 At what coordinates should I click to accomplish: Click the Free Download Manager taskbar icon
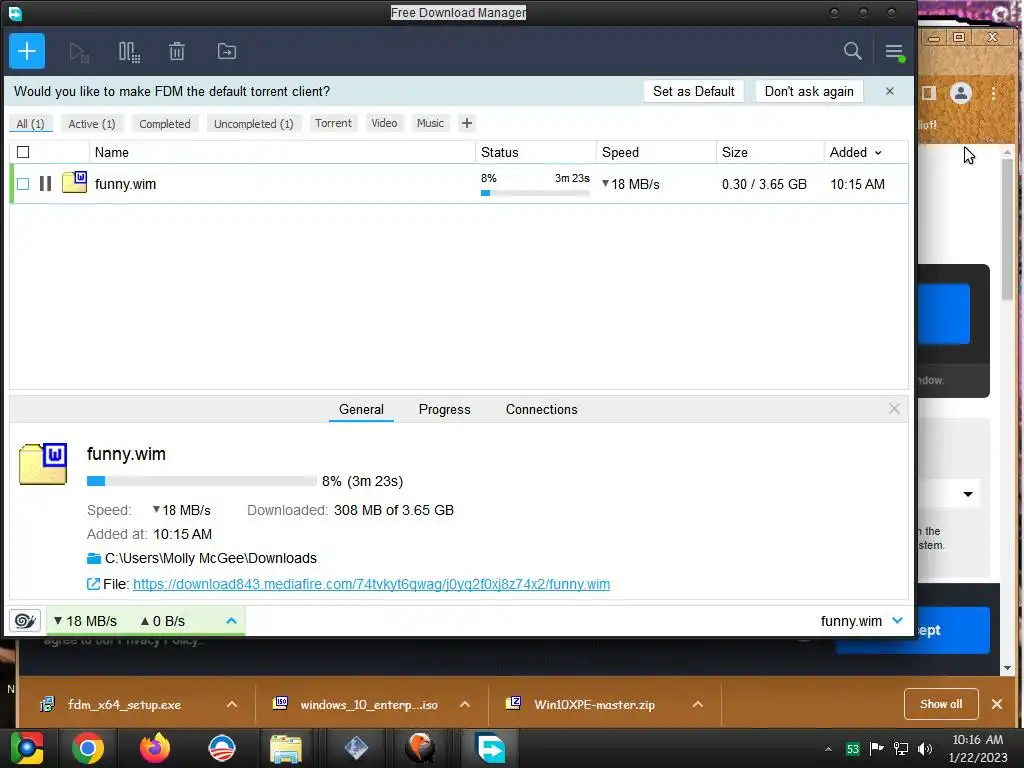tap(491, 748)
